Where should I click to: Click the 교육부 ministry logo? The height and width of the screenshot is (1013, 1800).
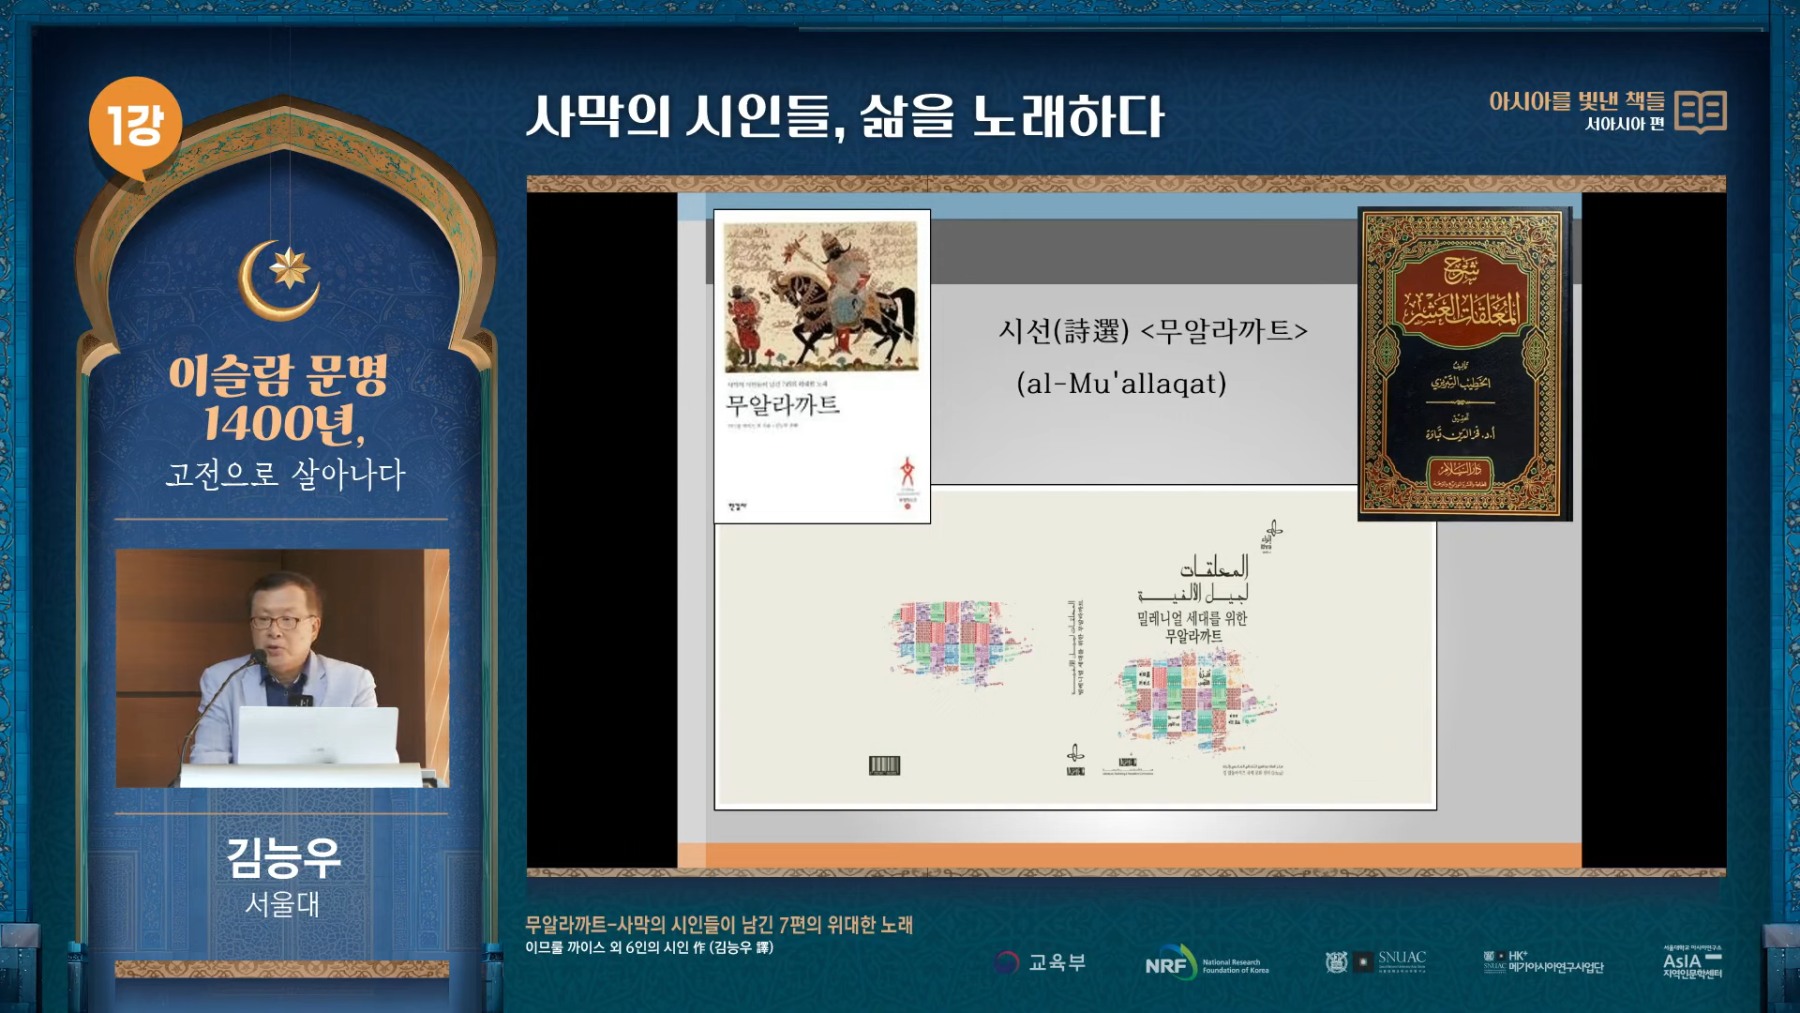pos(1041,962)
